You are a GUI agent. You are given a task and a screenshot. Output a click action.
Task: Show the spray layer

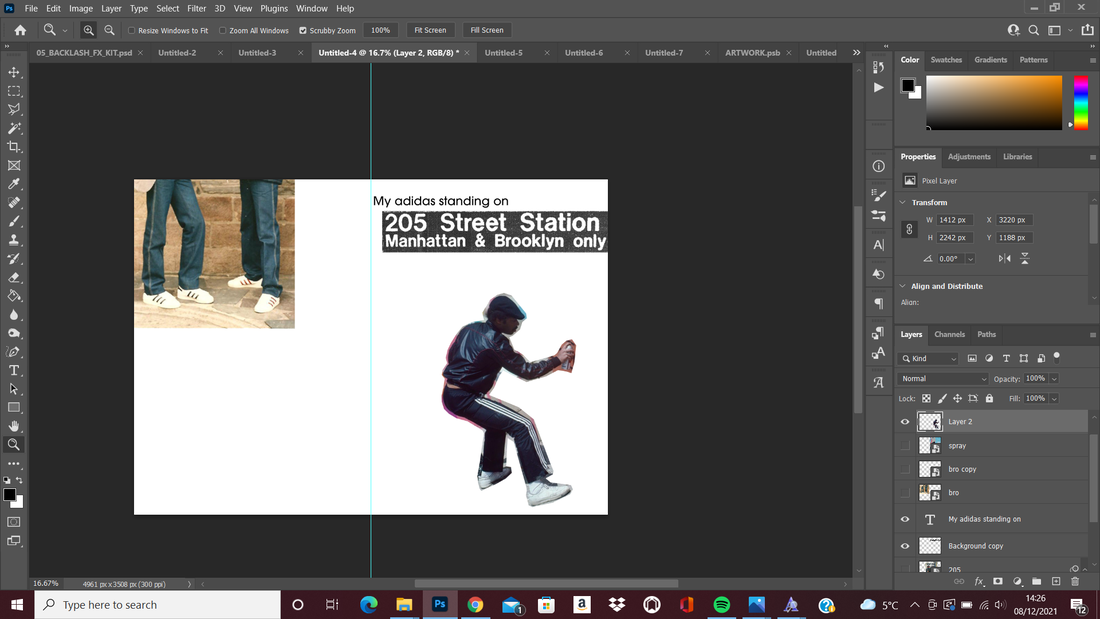pyautogui.click(x=905, y=446)
